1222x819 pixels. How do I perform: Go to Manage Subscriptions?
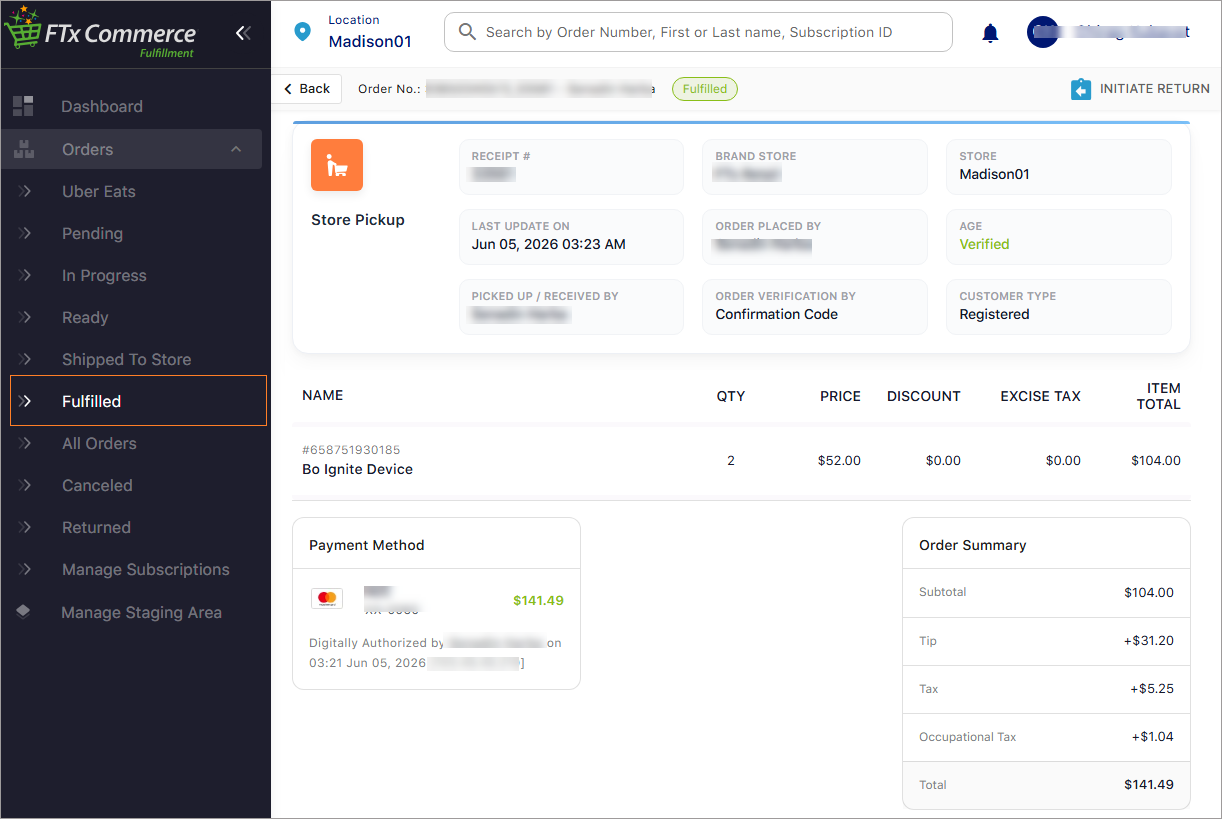[x=146, y=569]
